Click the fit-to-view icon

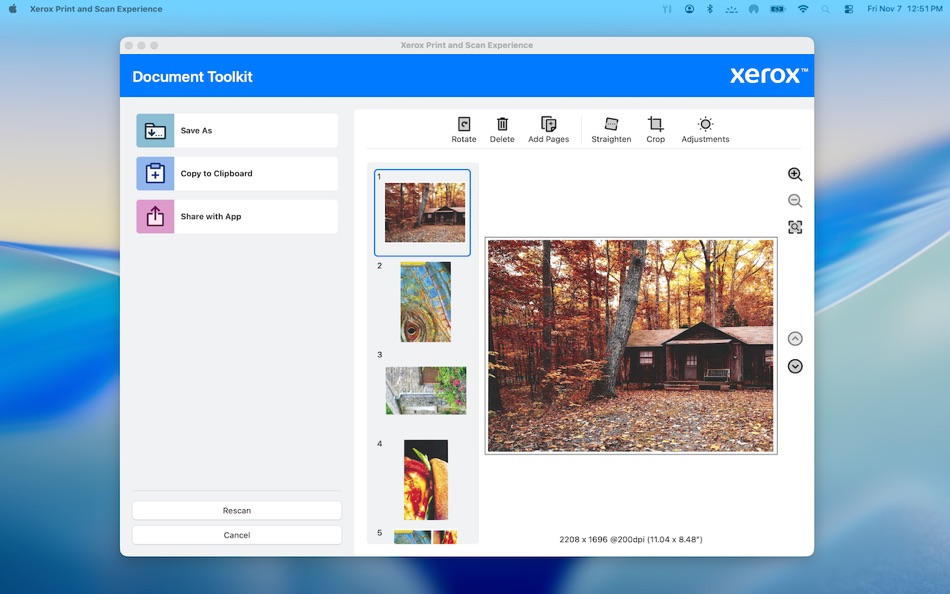point(794,227)
